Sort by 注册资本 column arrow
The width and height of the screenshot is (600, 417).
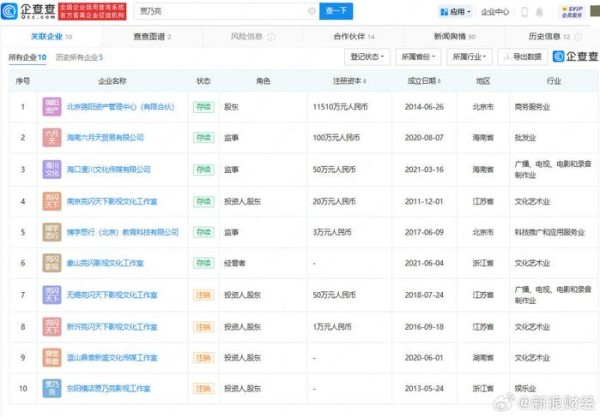click(364, 81)
